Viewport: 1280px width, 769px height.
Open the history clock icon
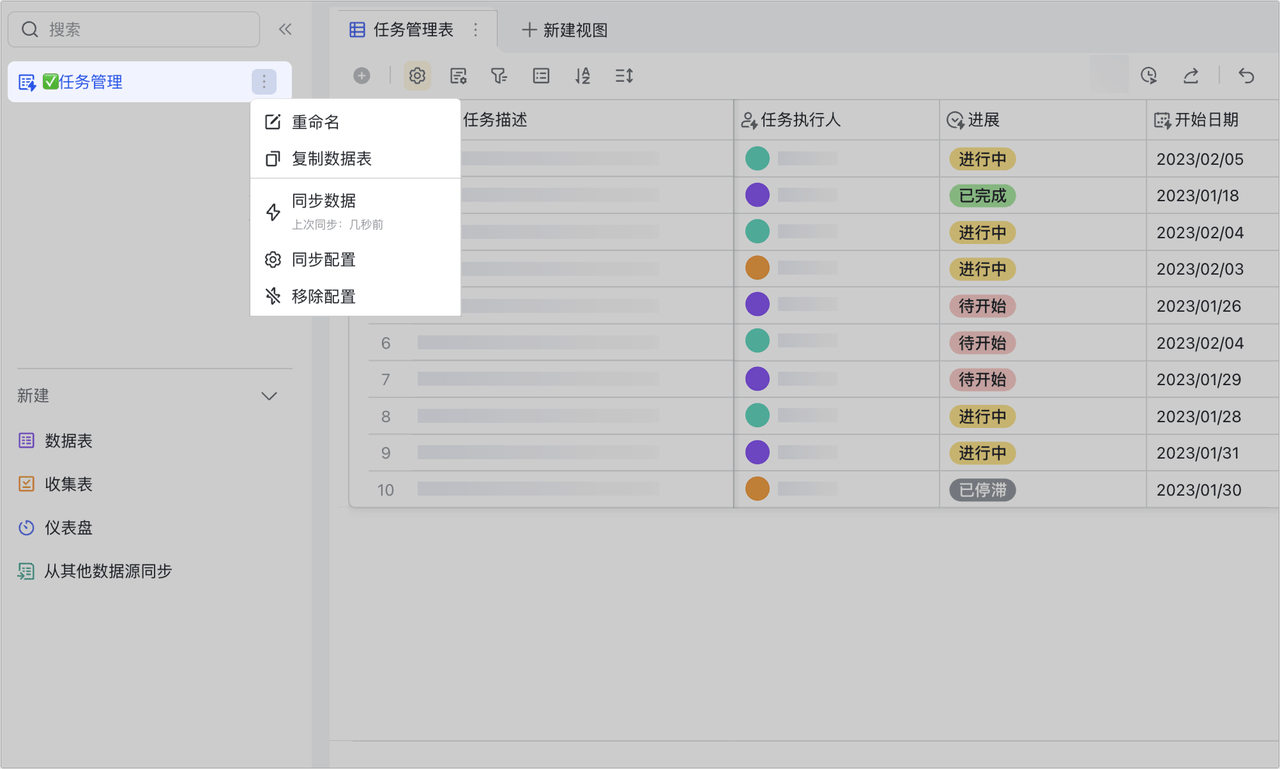(1149, 76)
